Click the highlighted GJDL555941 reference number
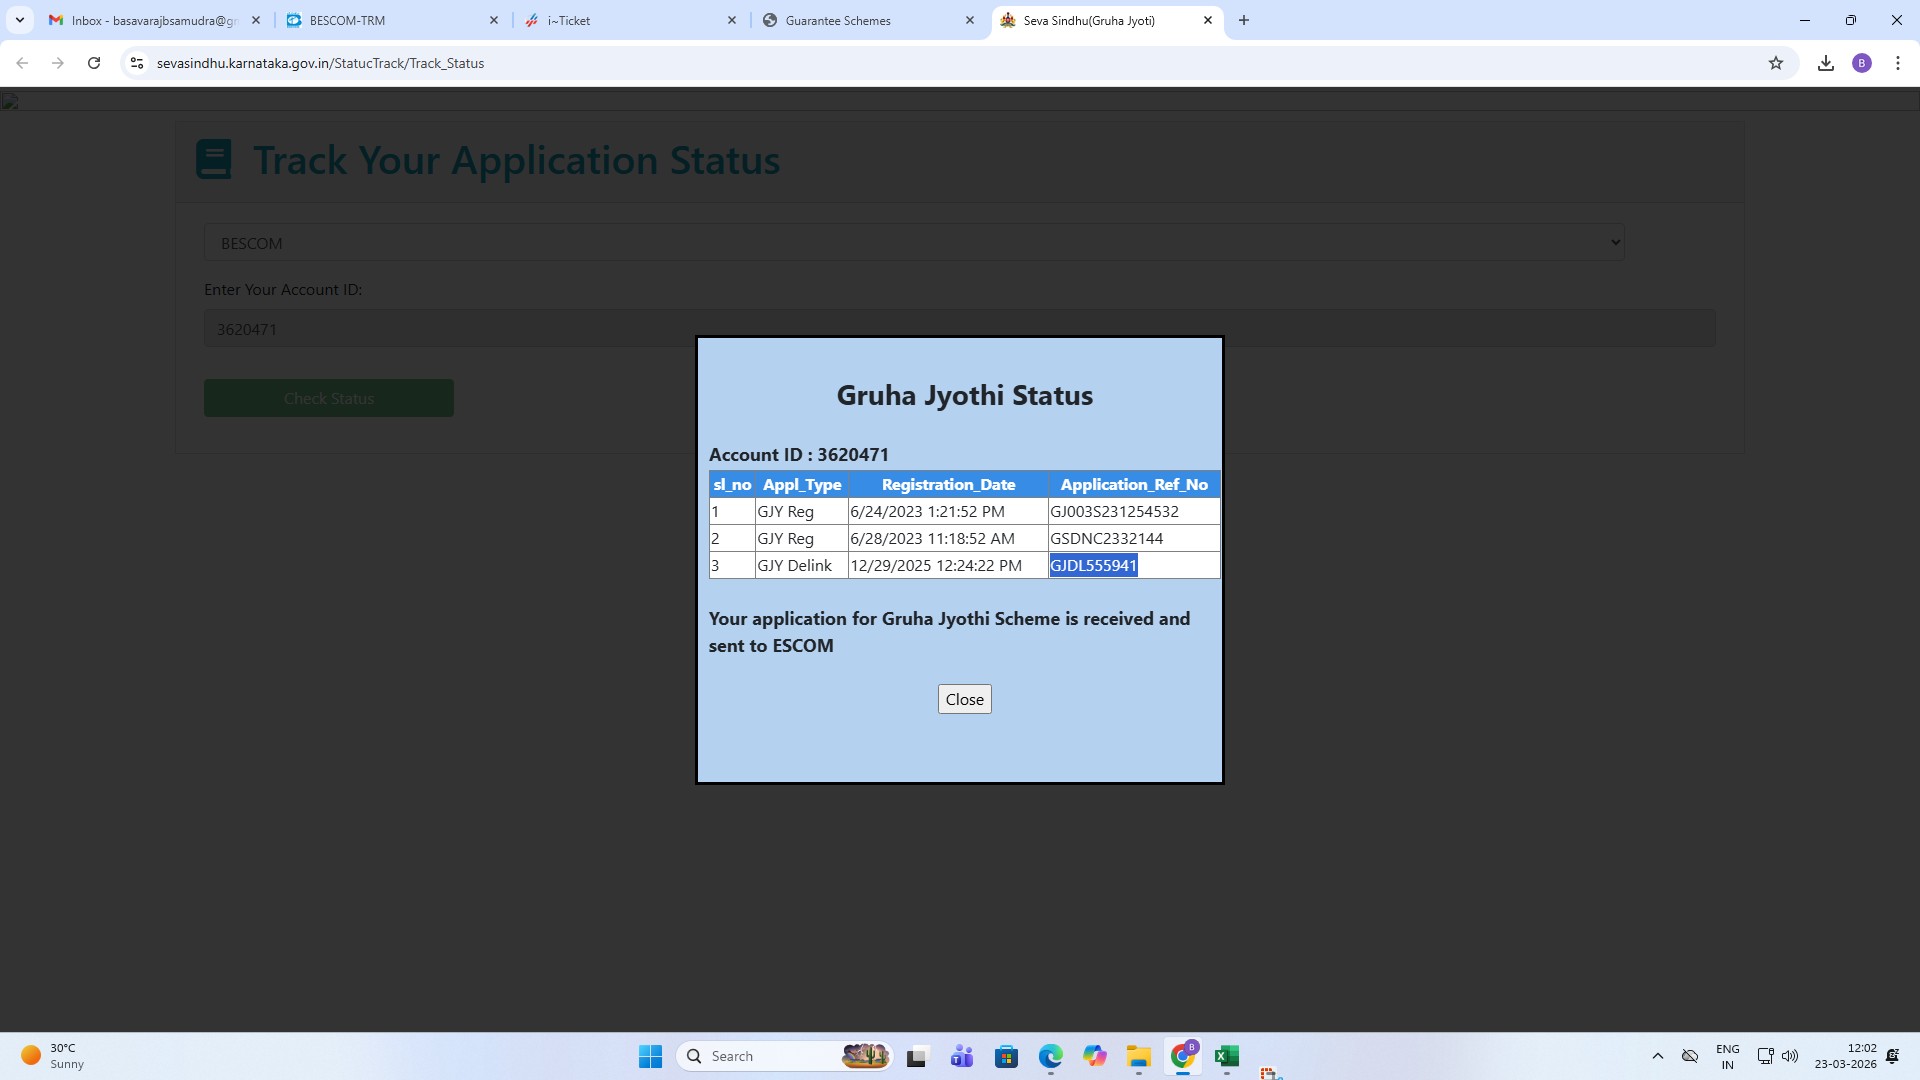 (1093, 565)
